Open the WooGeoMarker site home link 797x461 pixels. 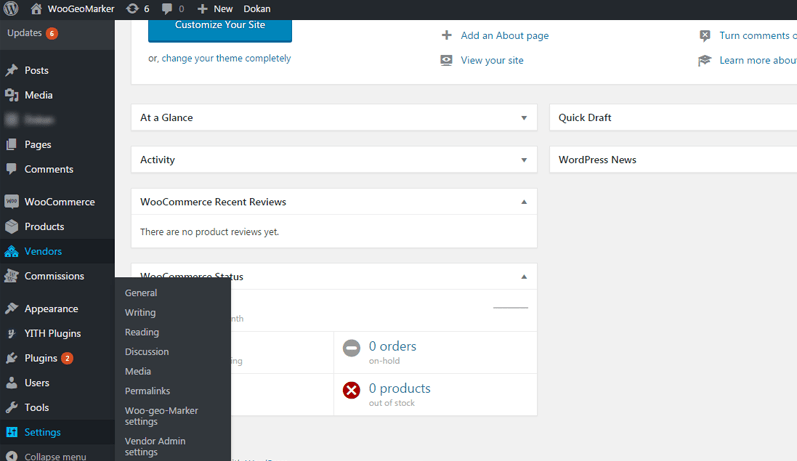(72, 9)
